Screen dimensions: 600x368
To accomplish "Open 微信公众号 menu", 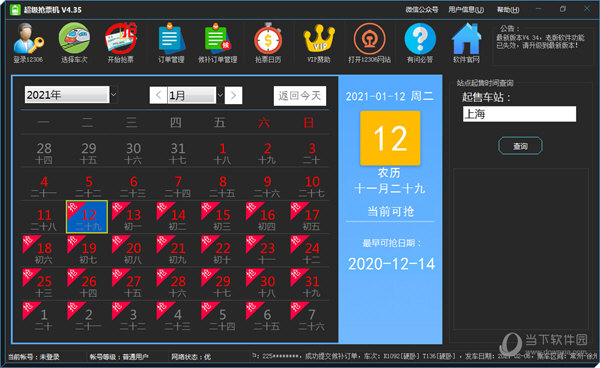I will 422,10.
